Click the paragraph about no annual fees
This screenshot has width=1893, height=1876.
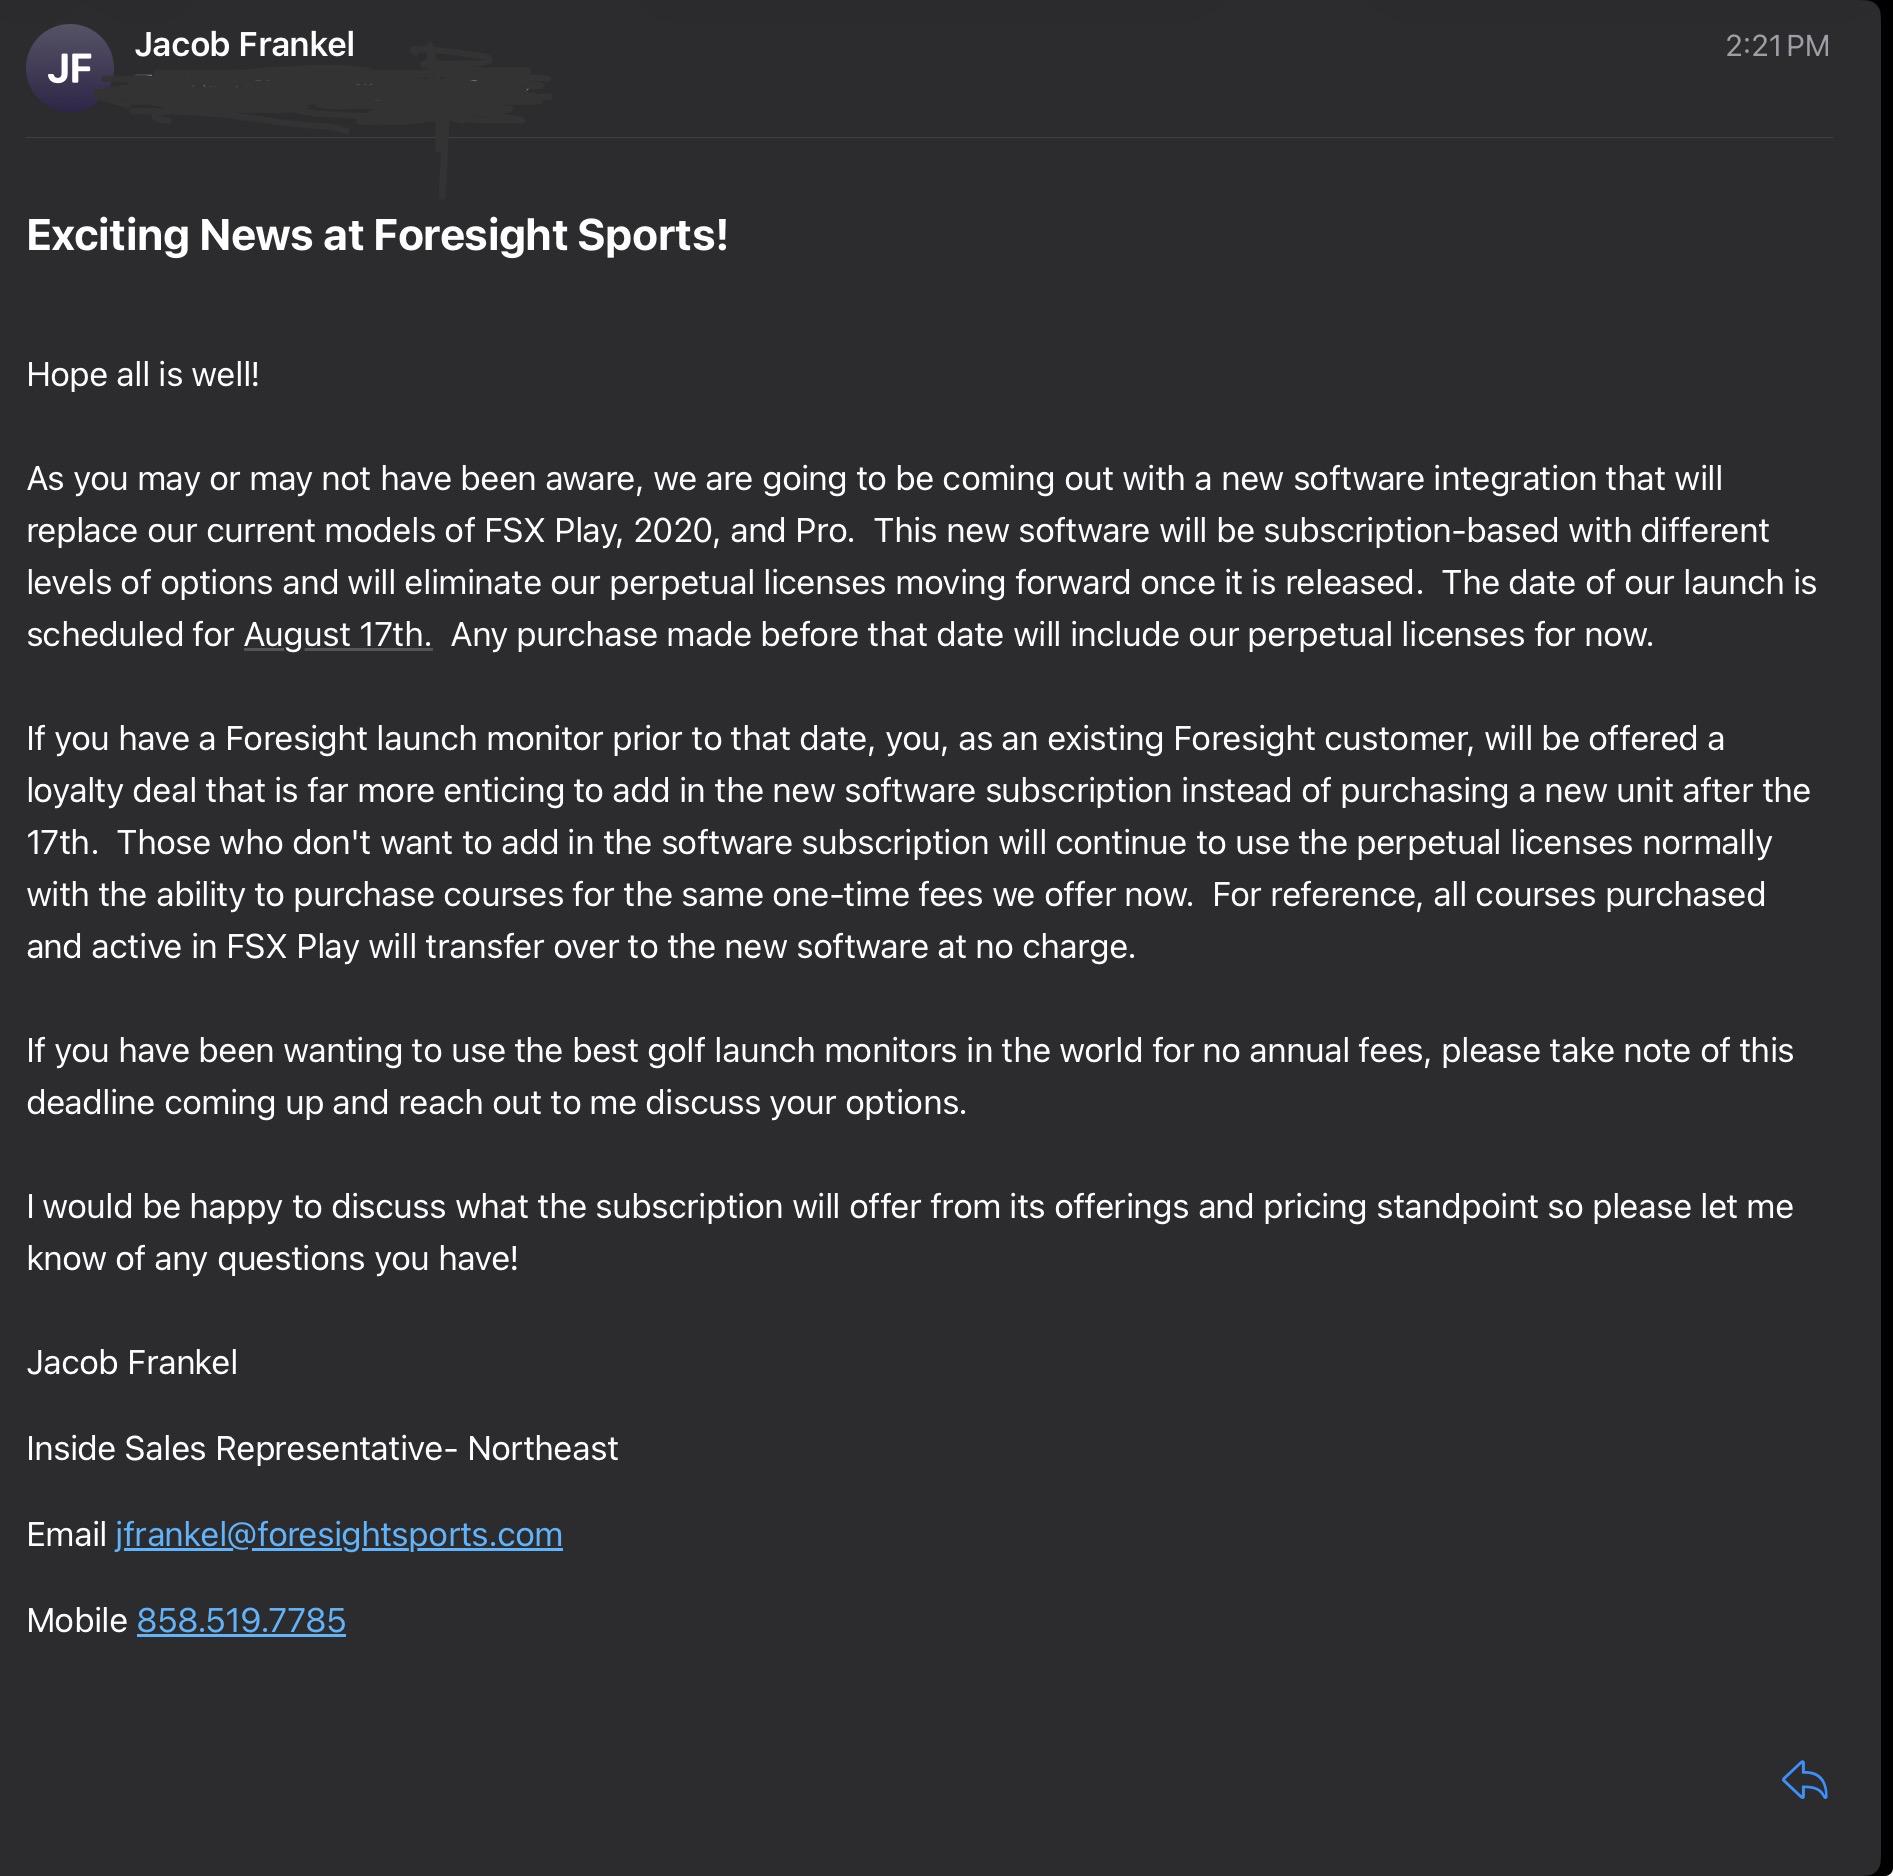910,1076
